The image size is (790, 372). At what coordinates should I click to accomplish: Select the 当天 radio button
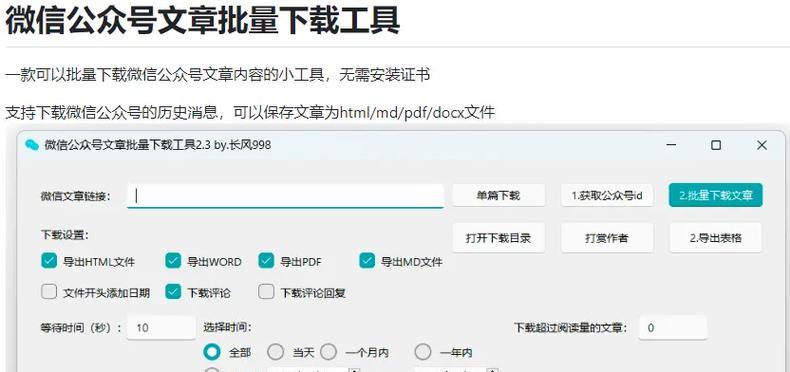tap(276, 352)
